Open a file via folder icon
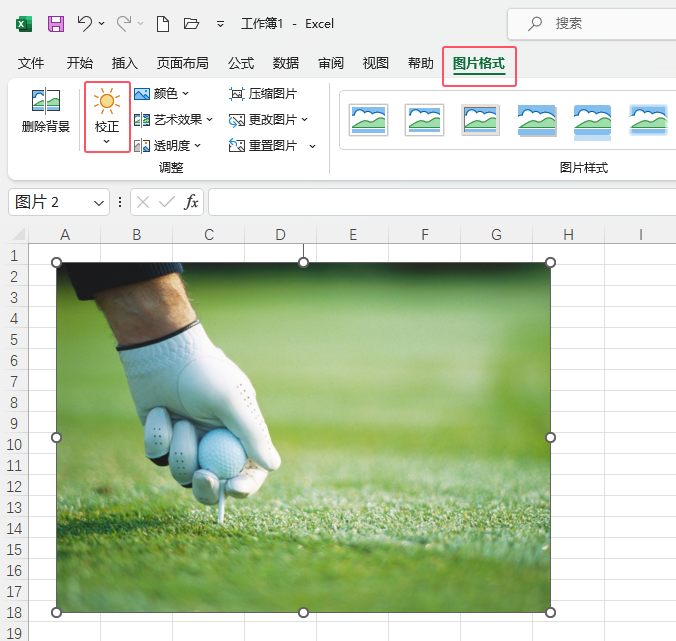This screenshot has height=641, width=676. (x=191, y=24)
